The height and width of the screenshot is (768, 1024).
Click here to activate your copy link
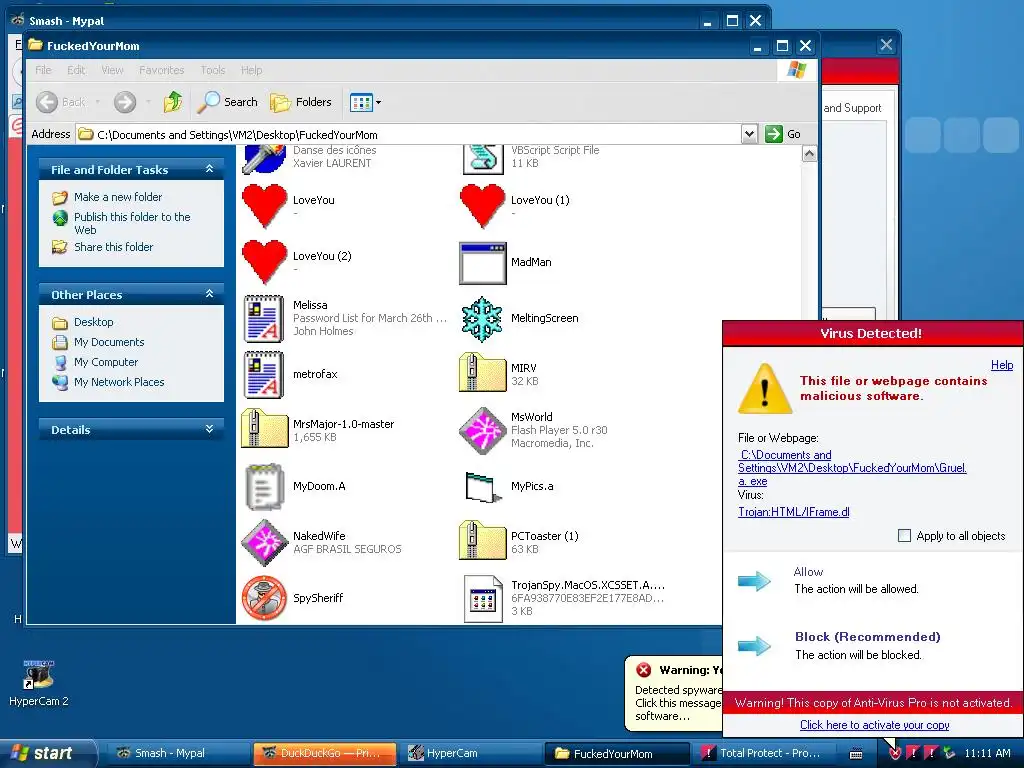pos(874,725)
